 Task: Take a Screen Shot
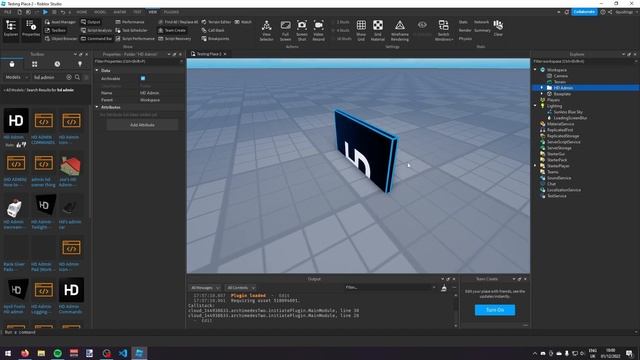click(302, 30)
